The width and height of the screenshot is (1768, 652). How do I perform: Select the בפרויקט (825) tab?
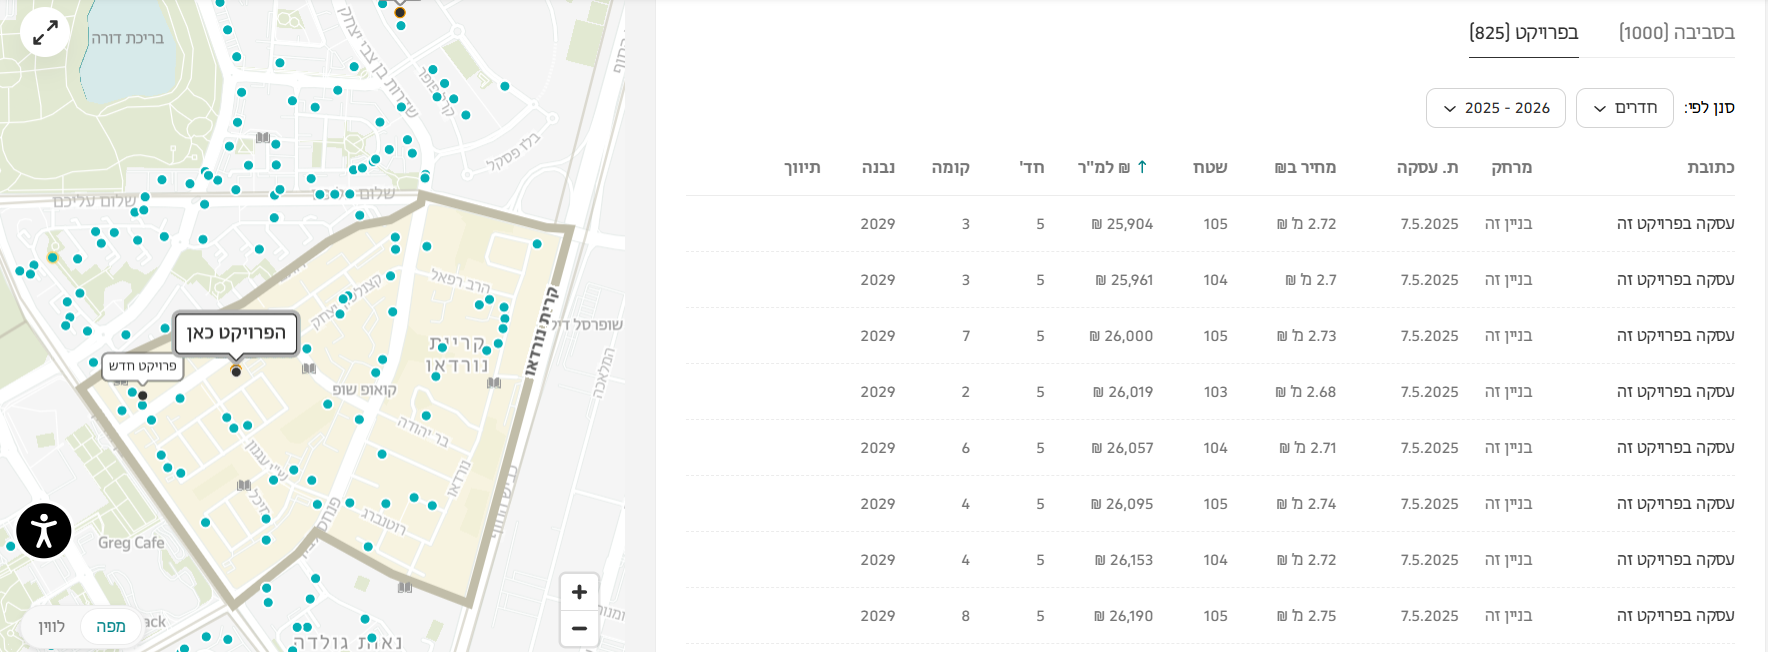(x=1523, y=33)
